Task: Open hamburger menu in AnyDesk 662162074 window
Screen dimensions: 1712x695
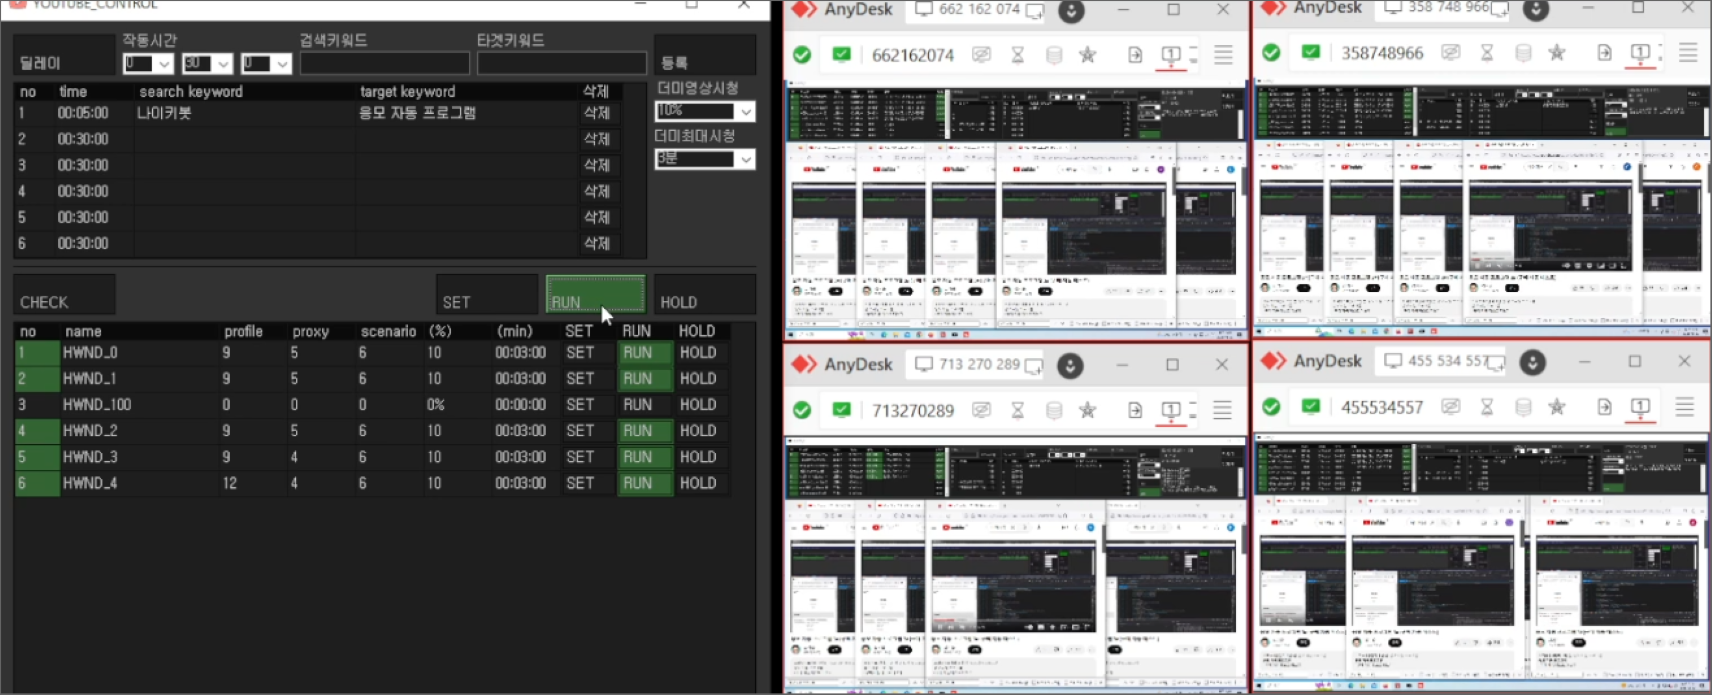Action: click(1223, 54)
